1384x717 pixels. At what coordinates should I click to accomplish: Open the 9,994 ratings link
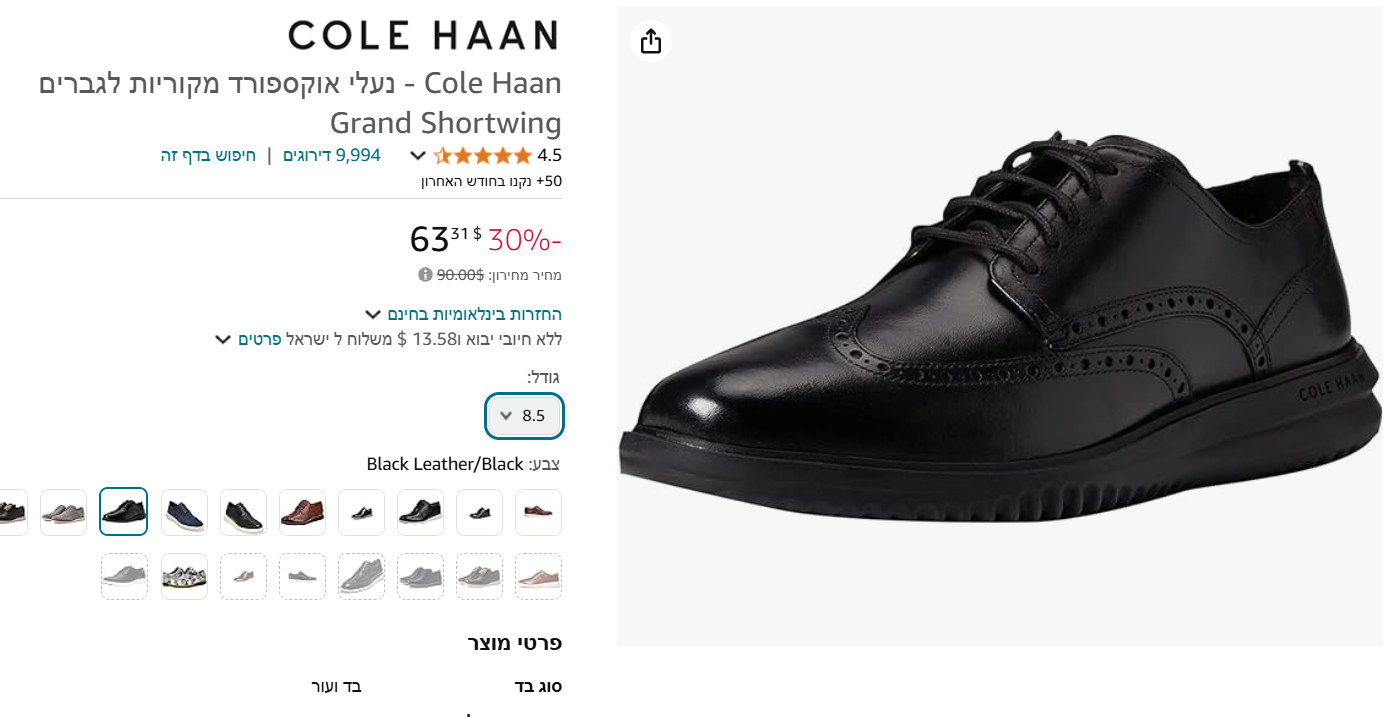[332, 155]
